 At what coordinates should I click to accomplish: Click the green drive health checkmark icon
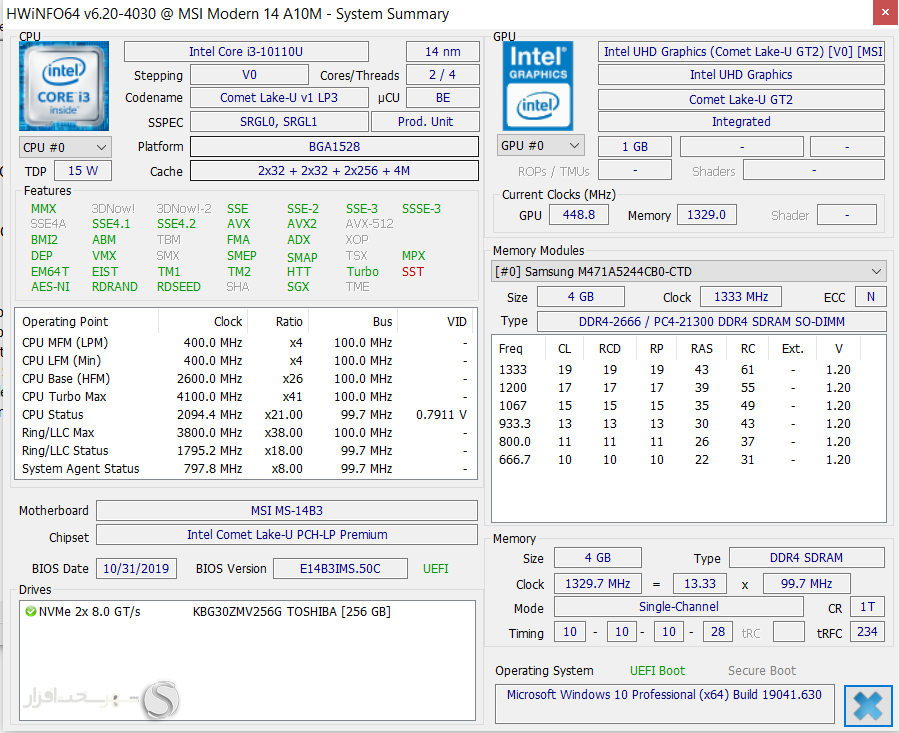[31, 611]
